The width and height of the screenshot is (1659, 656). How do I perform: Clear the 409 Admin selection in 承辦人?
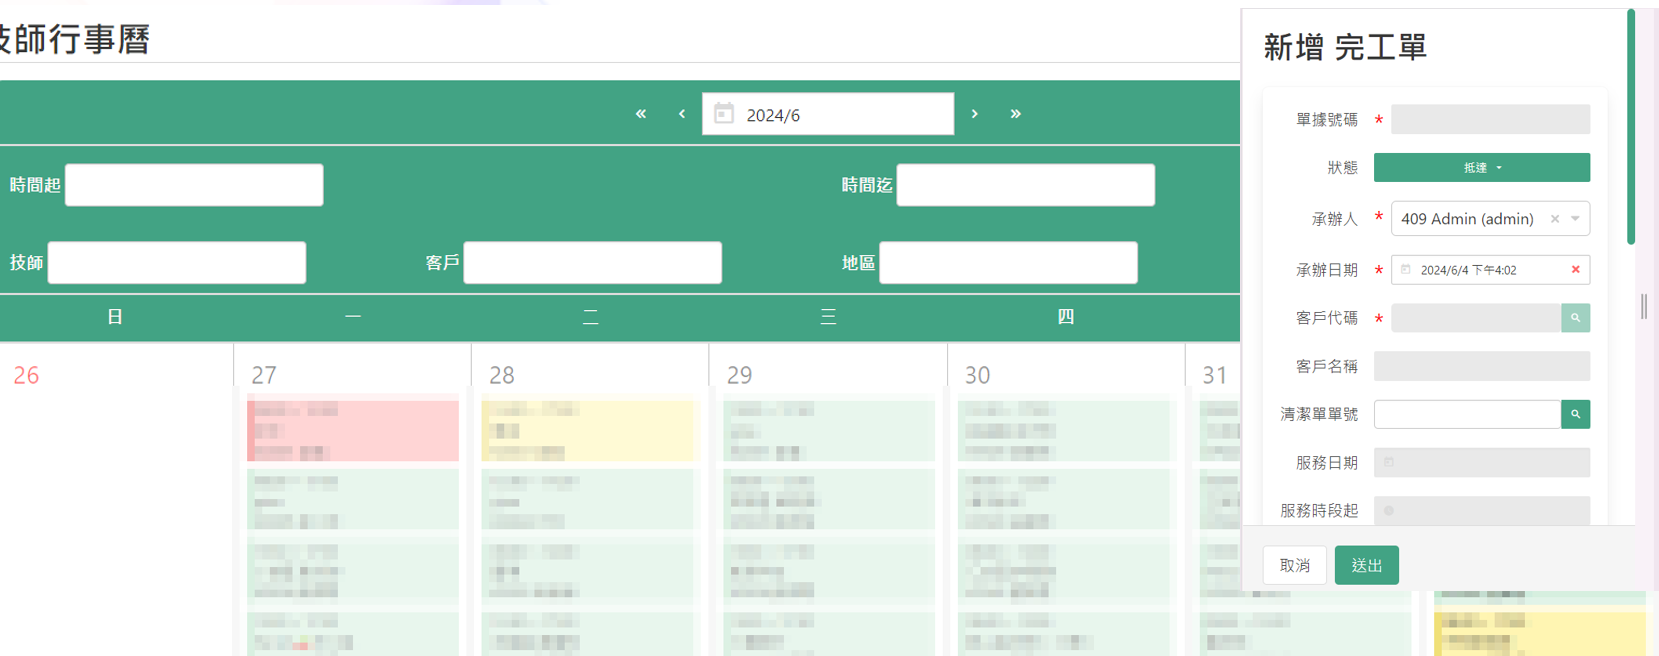(1554, 219)
